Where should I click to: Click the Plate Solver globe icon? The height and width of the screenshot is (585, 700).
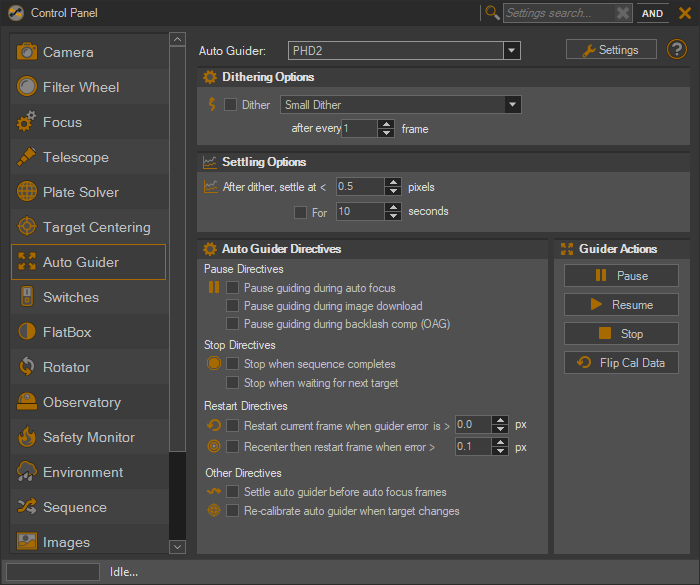click(x=27, y=192)
